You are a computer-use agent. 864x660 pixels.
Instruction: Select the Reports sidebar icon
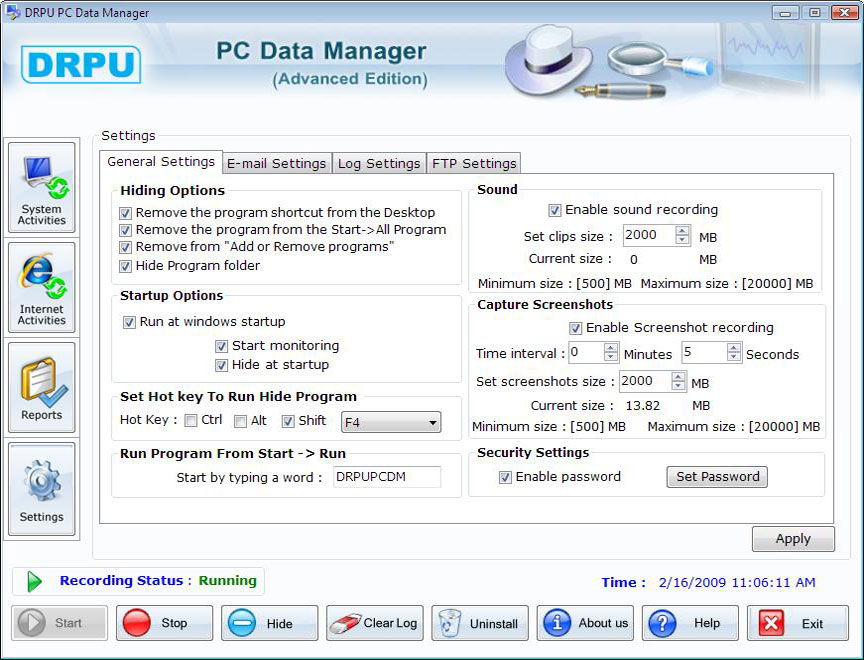point(41,387)
